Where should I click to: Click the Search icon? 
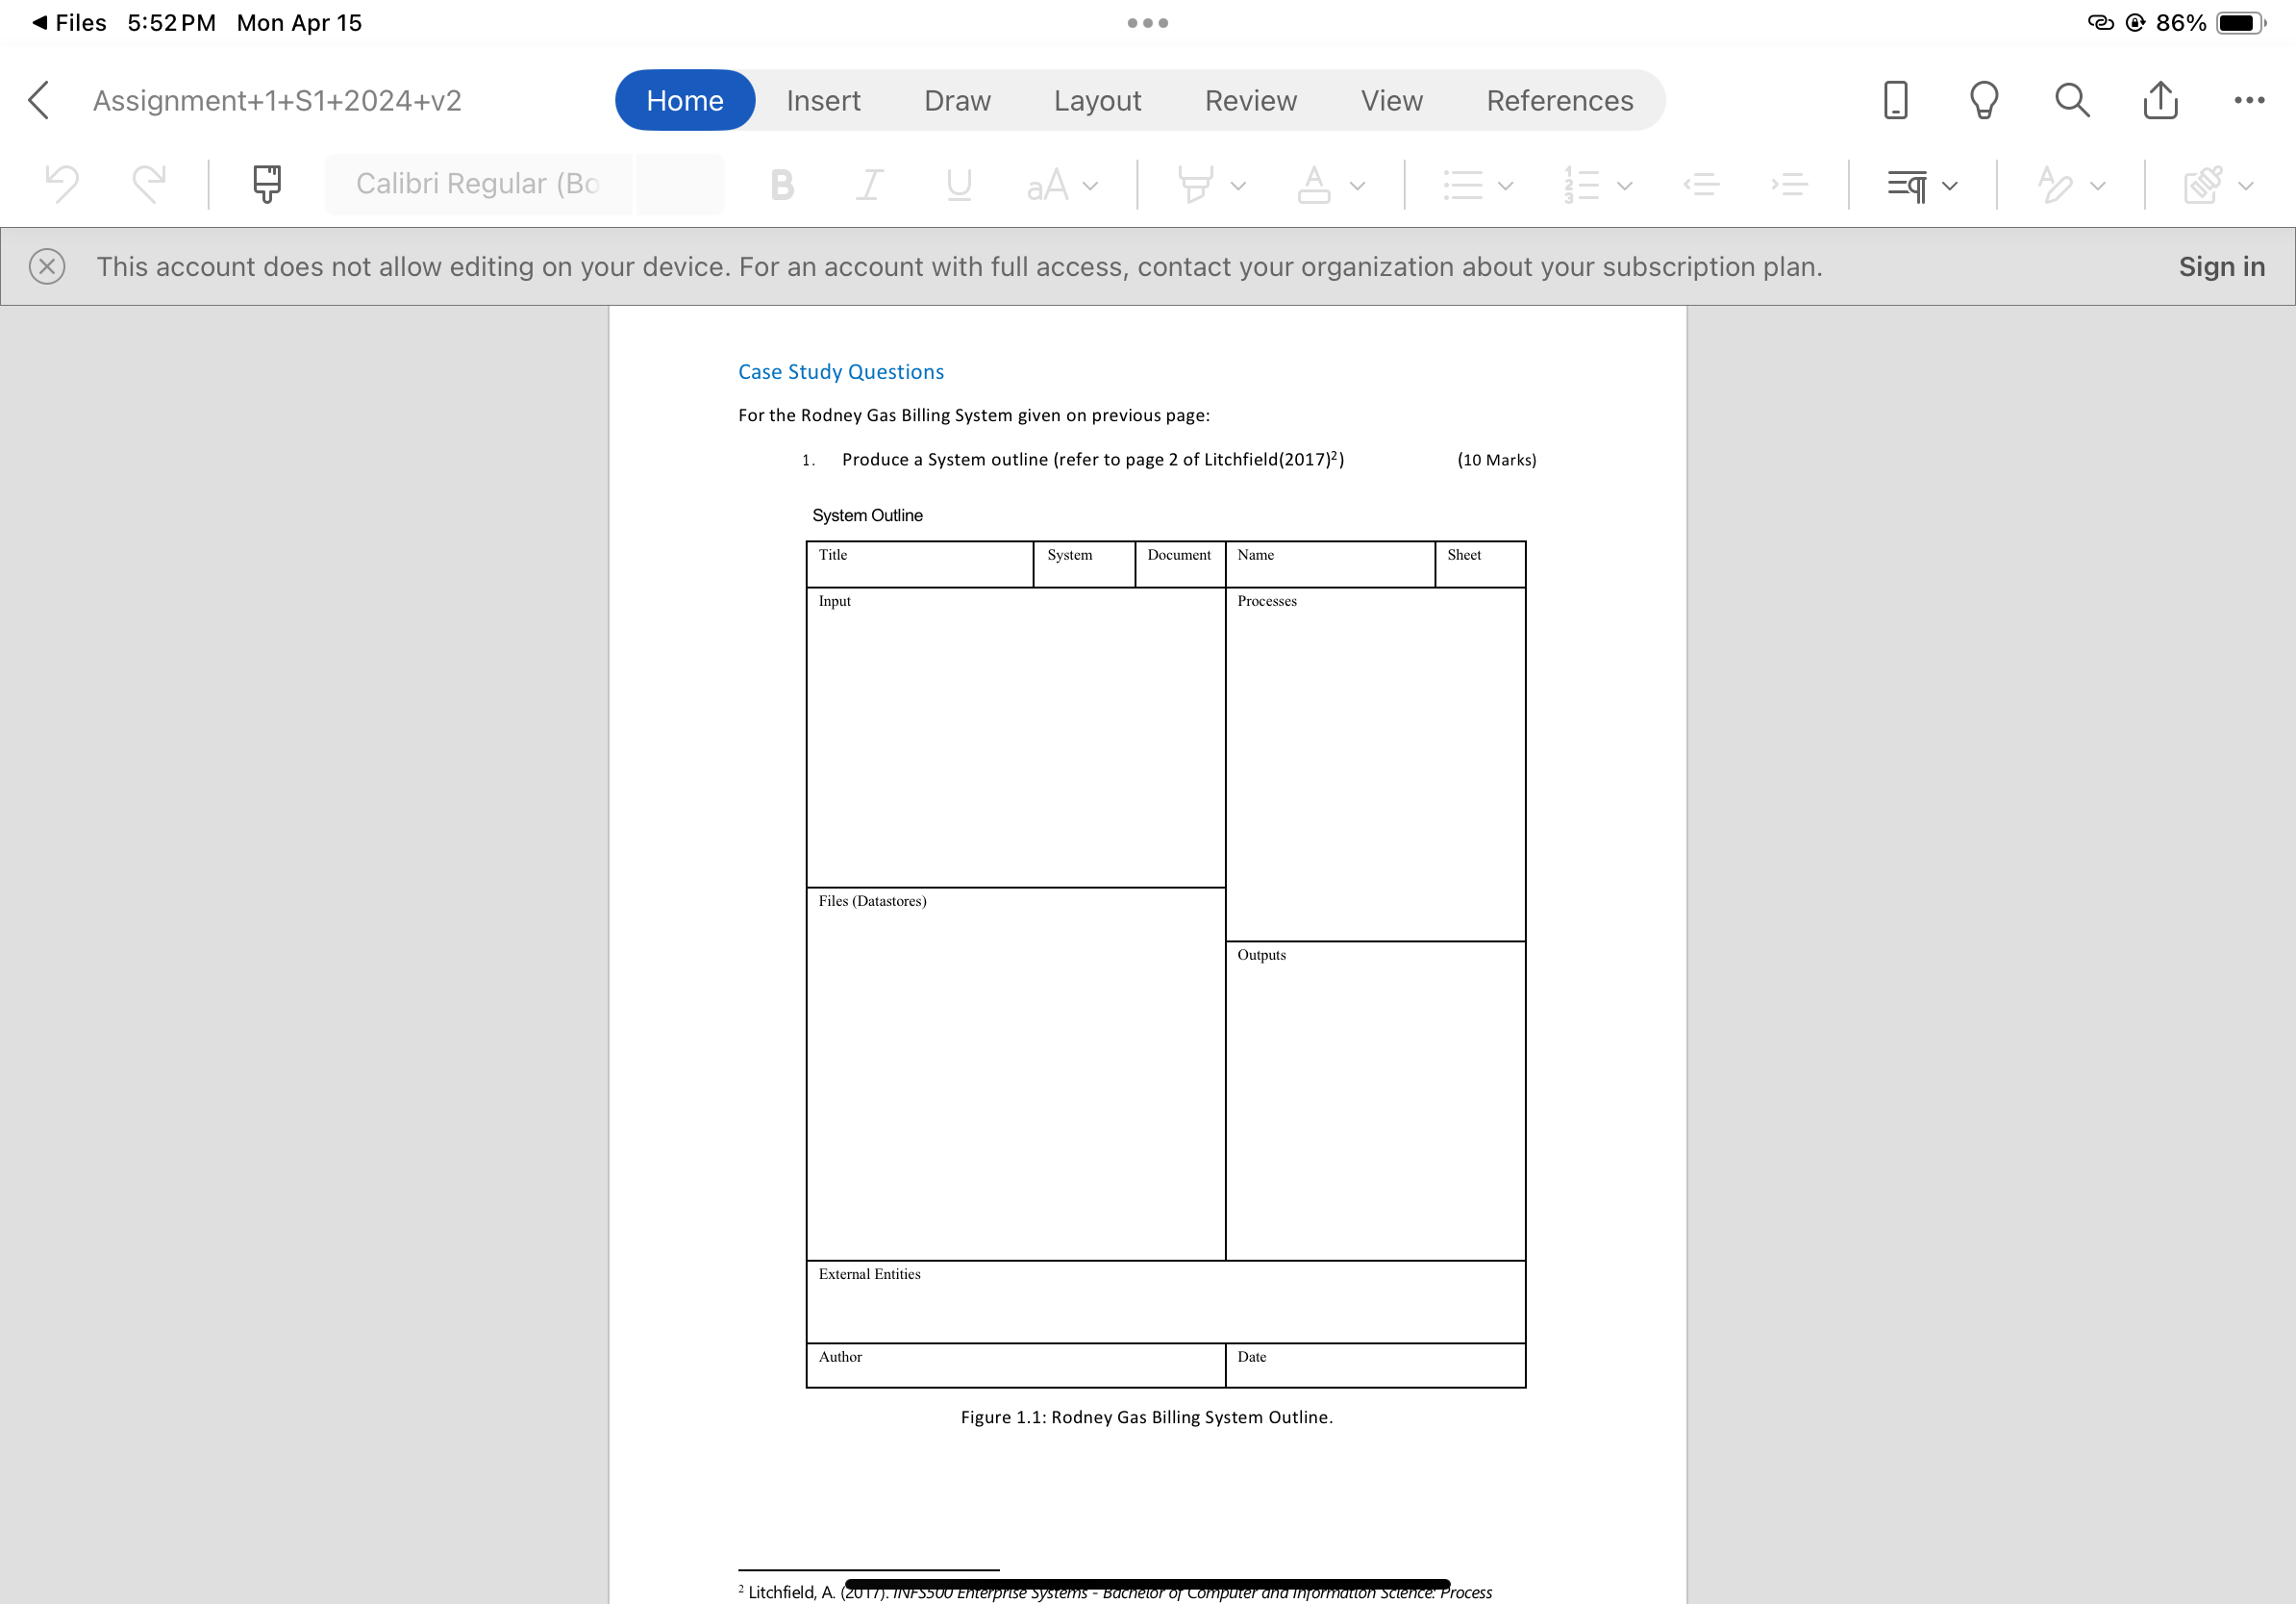[x=2071, y=100]
